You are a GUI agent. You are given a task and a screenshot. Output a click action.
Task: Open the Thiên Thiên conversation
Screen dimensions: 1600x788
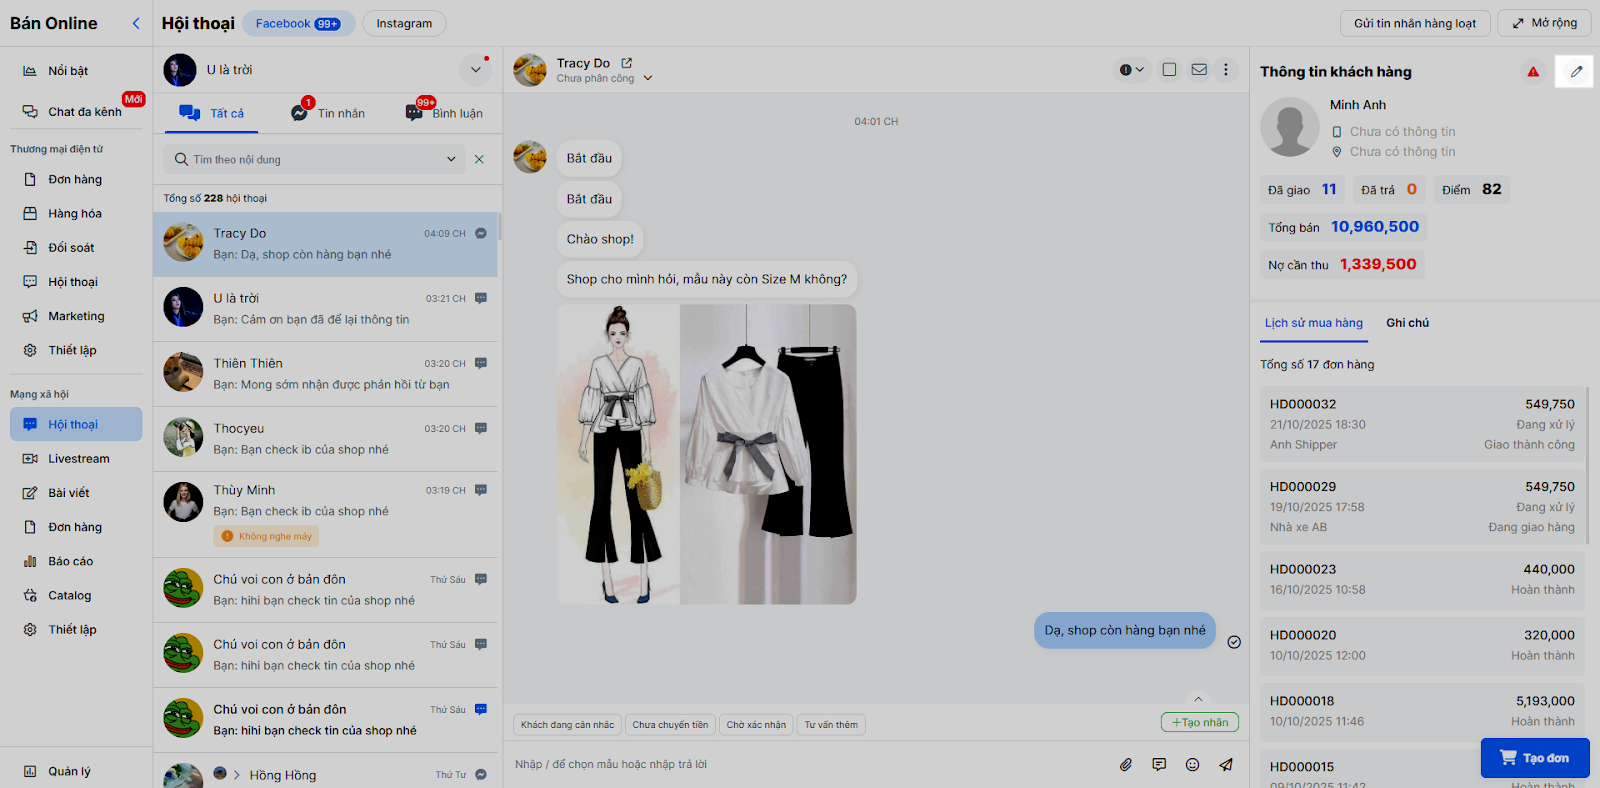325,374
